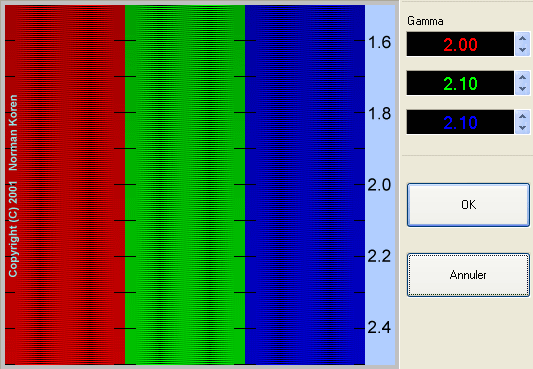Decrease the blue gamma value with down arrow

click(x=522, y=128)
